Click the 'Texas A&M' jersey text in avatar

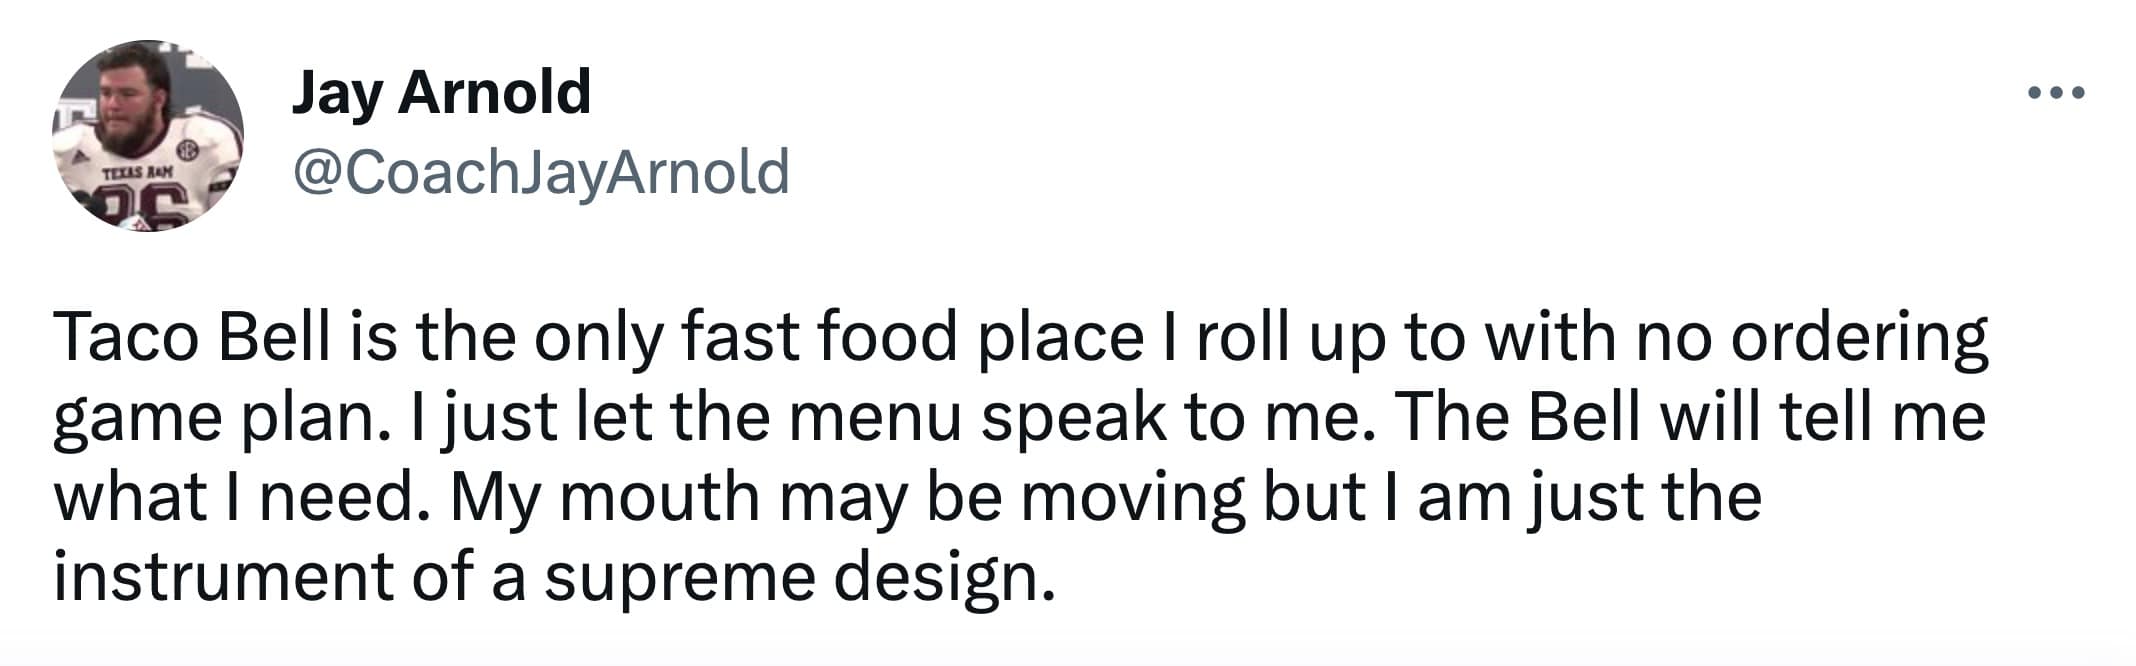pos(137,173)
